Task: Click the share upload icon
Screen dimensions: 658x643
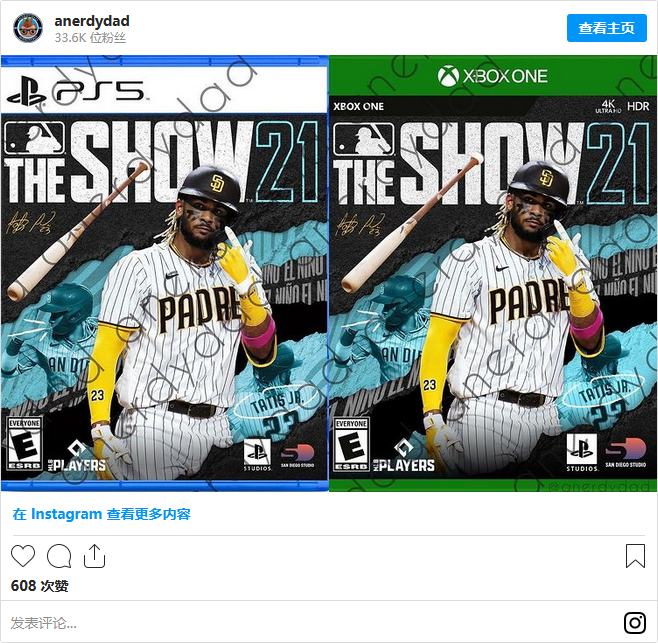Action: click(94, 556)
